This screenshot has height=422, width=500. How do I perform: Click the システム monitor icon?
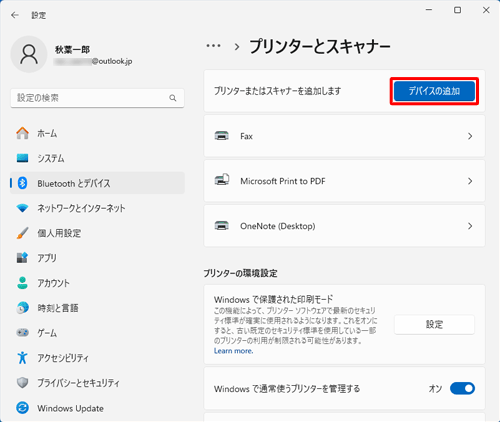click(22, 158)
